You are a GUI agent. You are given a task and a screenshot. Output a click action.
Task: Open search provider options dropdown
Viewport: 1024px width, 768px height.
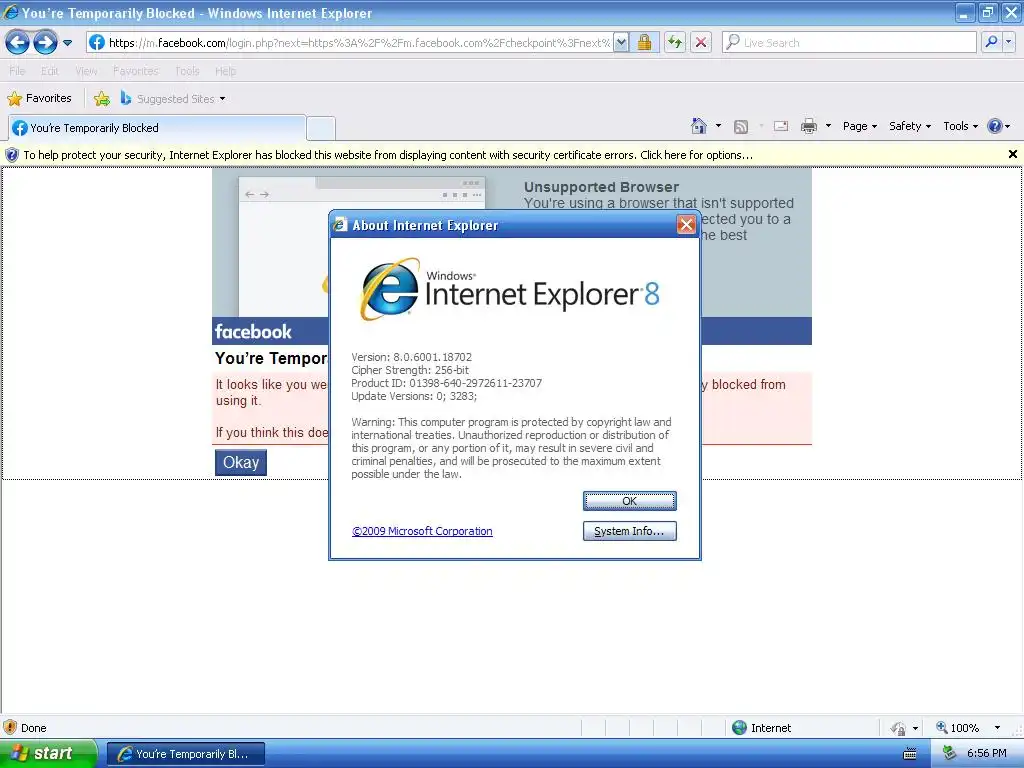1009,42
